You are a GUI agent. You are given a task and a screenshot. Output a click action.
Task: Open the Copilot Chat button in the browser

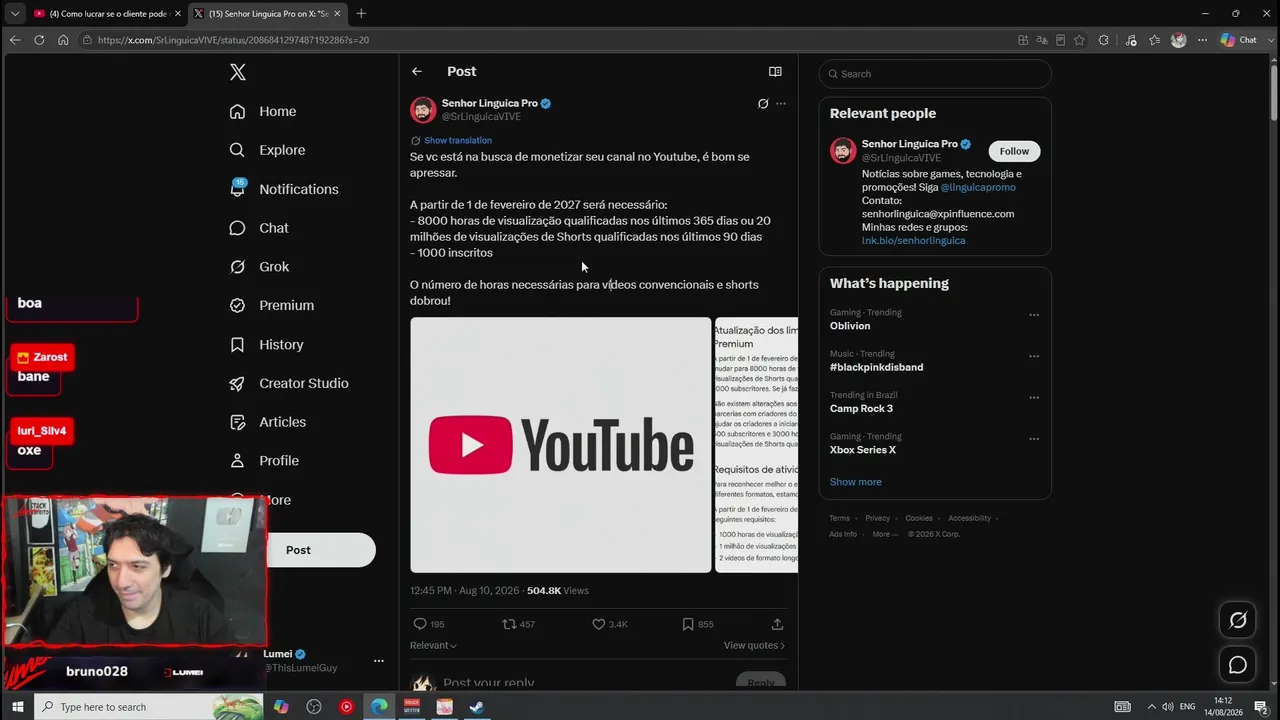click(1239, 40)
